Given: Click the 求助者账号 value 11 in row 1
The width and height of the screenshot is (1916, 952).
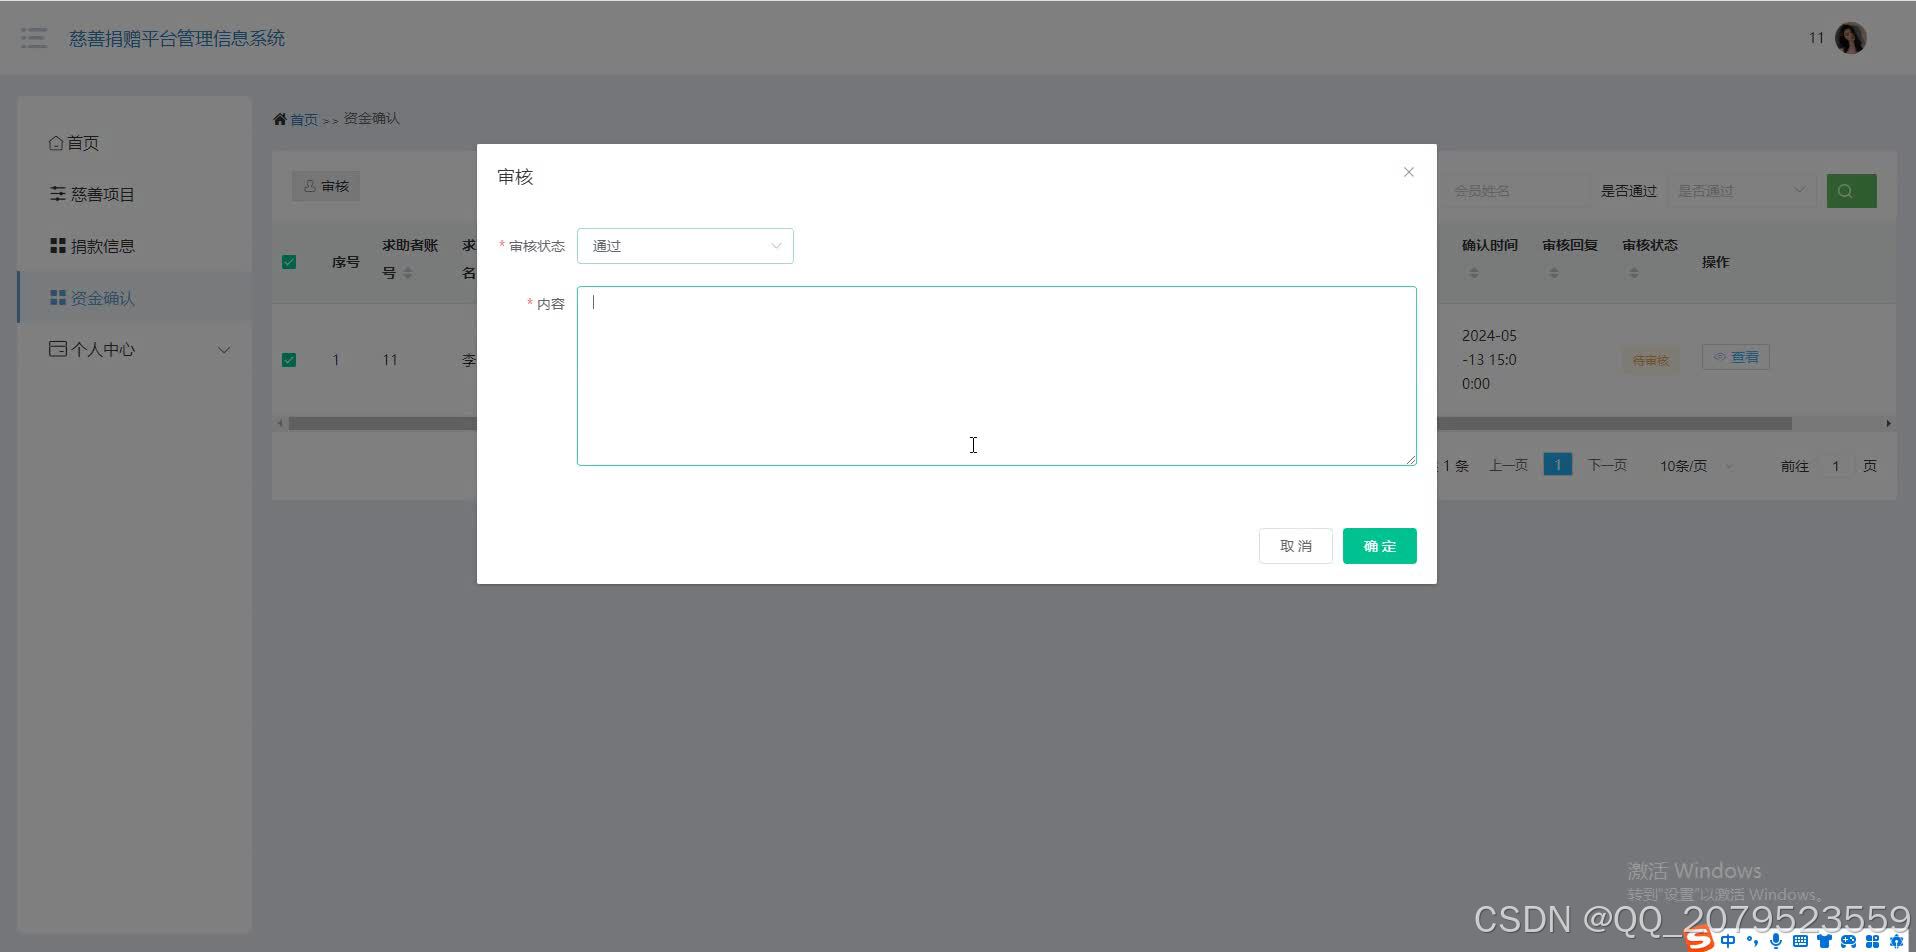Looking at the screenshot, I should click(x=390, y=360).
